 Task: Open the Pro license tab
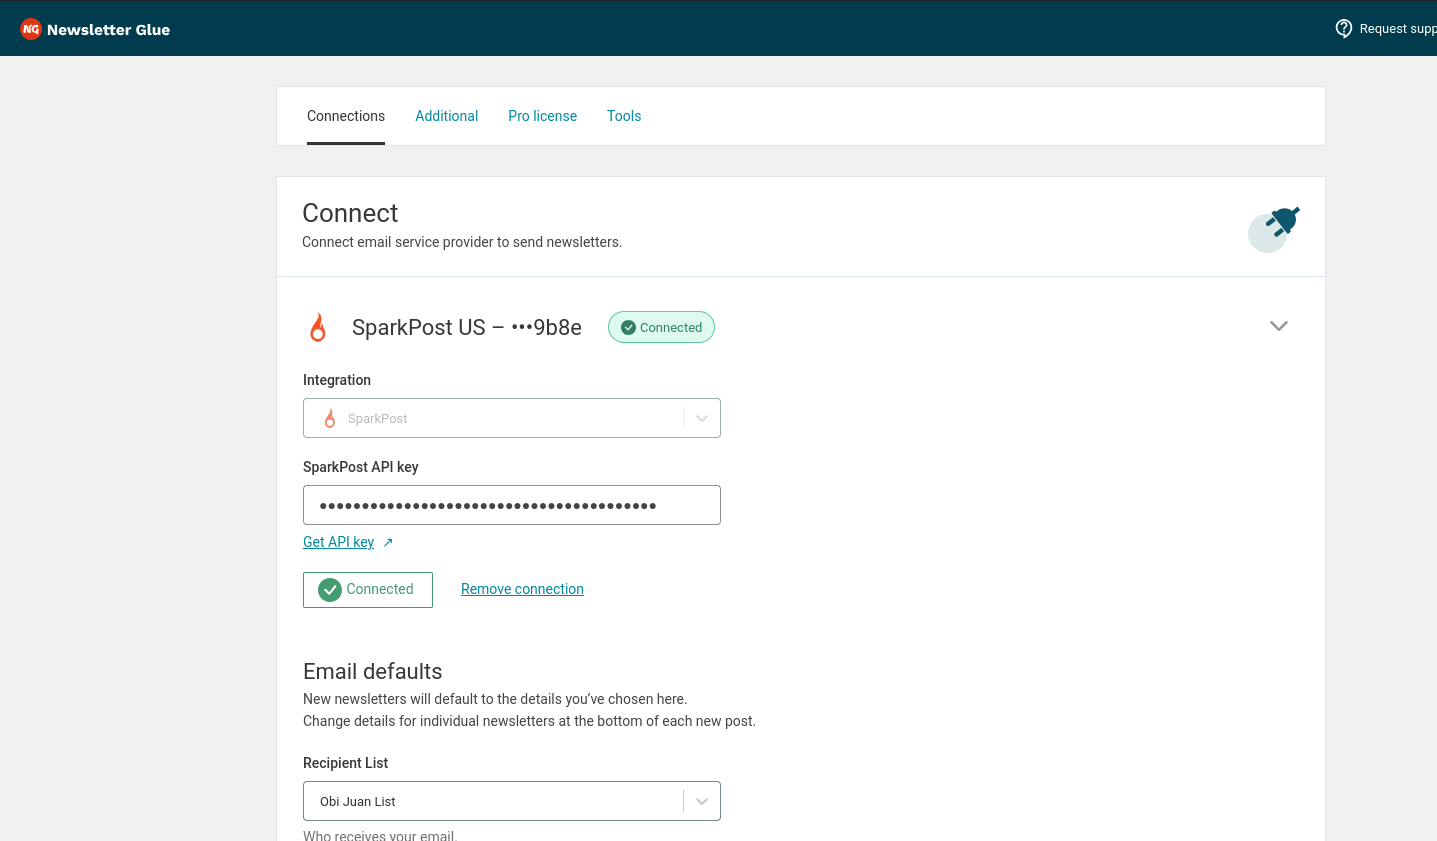tap(542, 116)
